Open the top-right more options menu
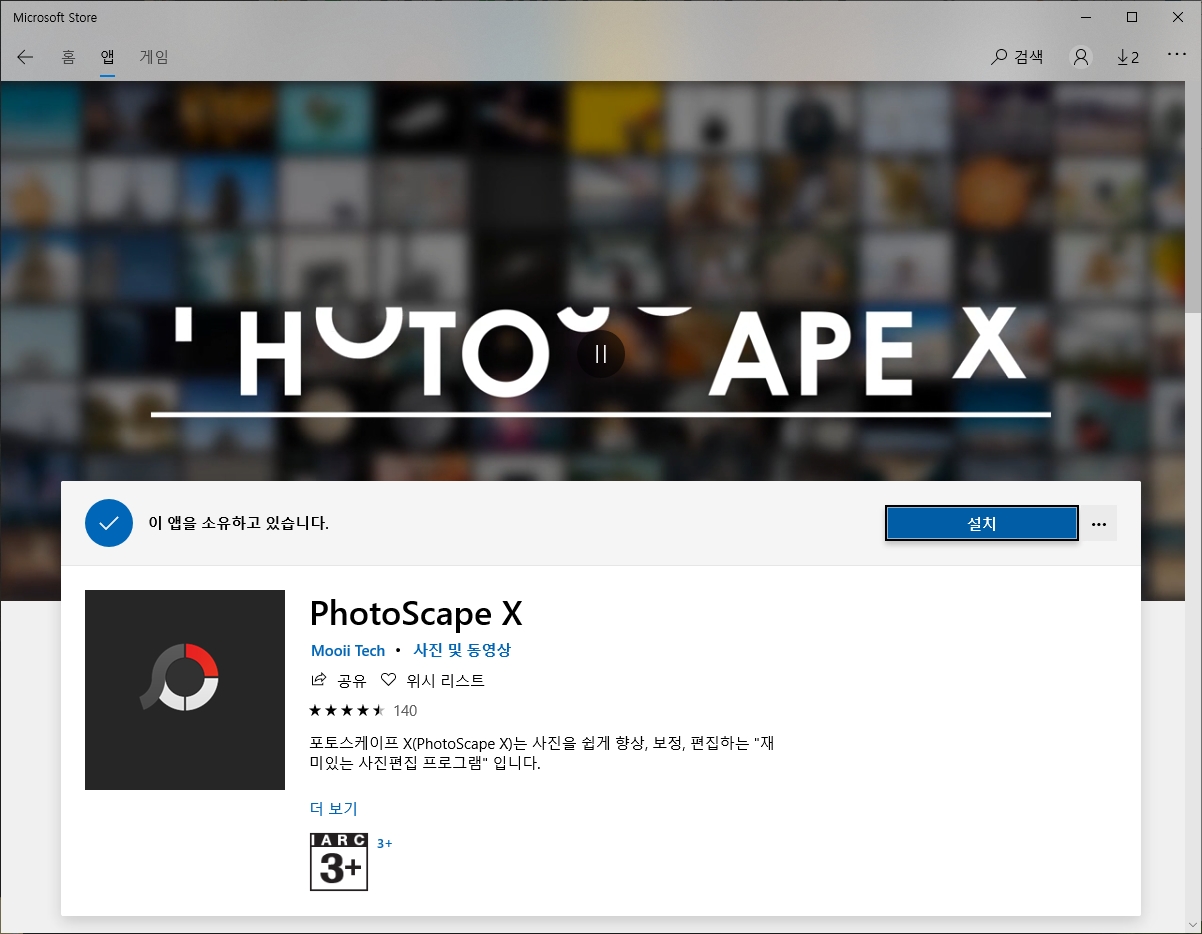 click(1176, 55)
